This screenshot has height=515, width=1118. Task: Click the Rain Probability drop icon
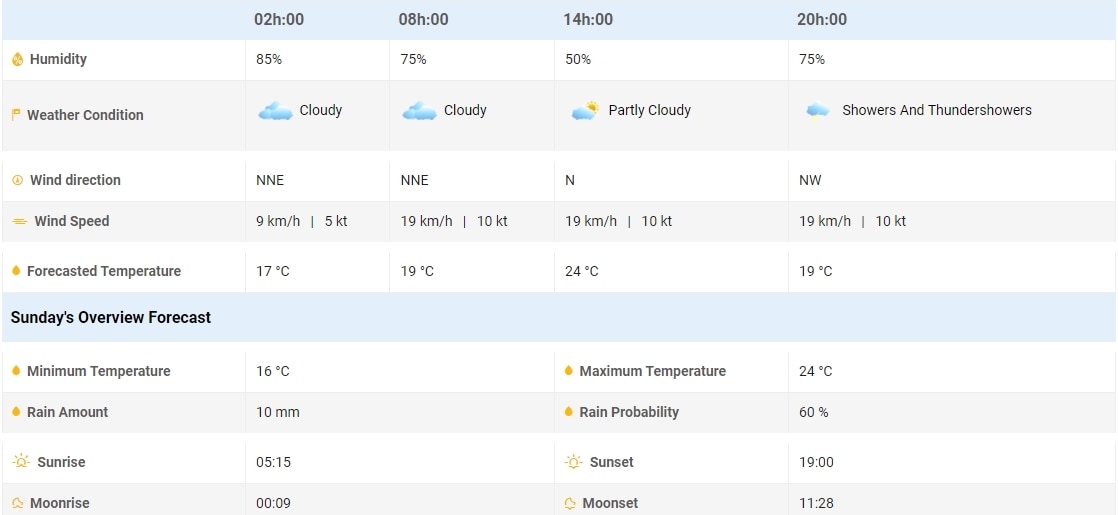click(x=569, y=412)
